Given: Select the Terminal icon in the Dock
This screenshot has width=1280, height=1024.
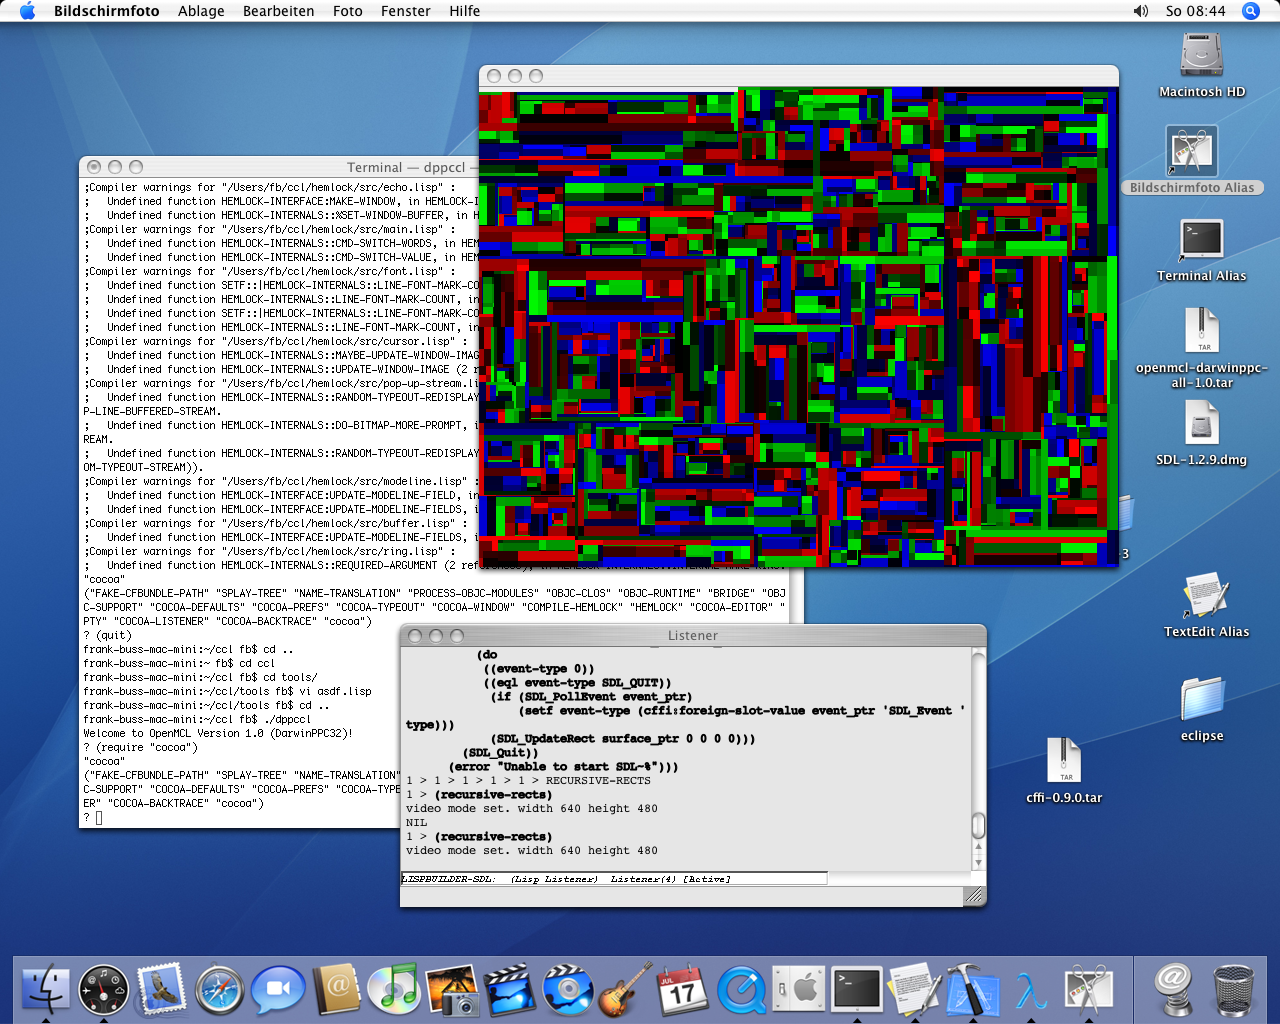Looking at the screenshot, I should click(858, 990).
